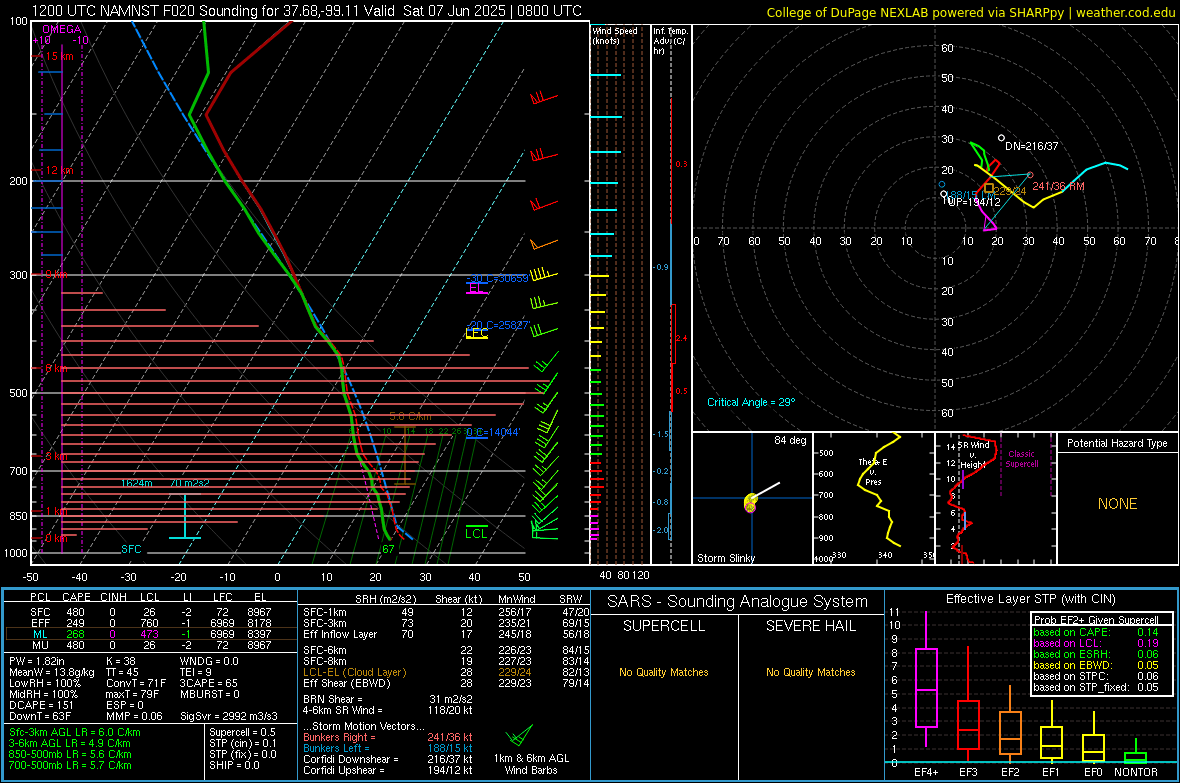This screenshot has width=1180, height=783.
Task: Click the SFC label on the Skew-T
Action: click(131, 550)
